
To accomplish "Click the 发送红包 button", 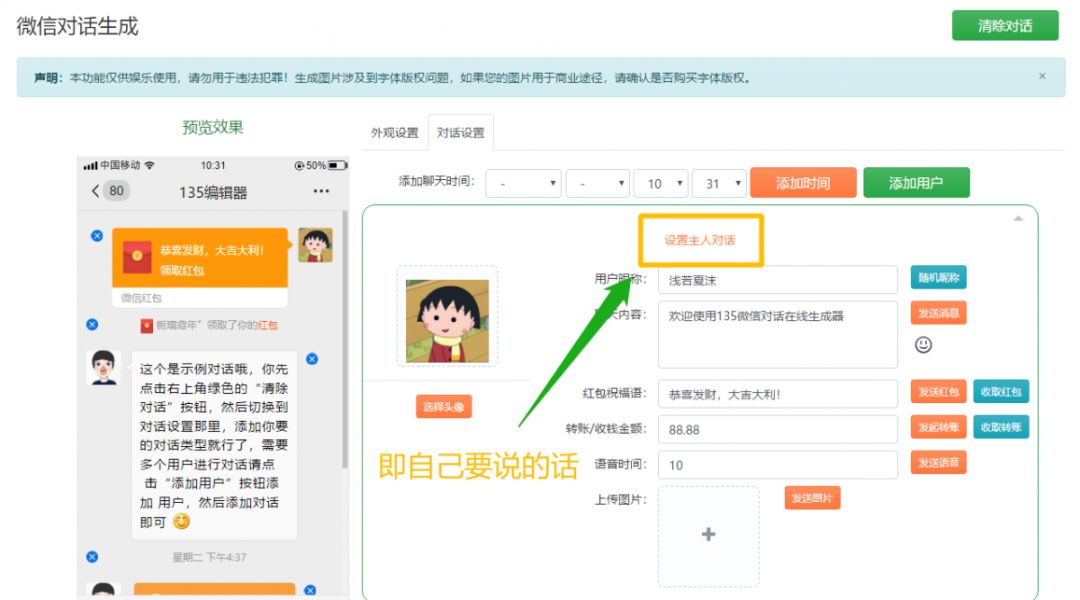I will 938,391.
